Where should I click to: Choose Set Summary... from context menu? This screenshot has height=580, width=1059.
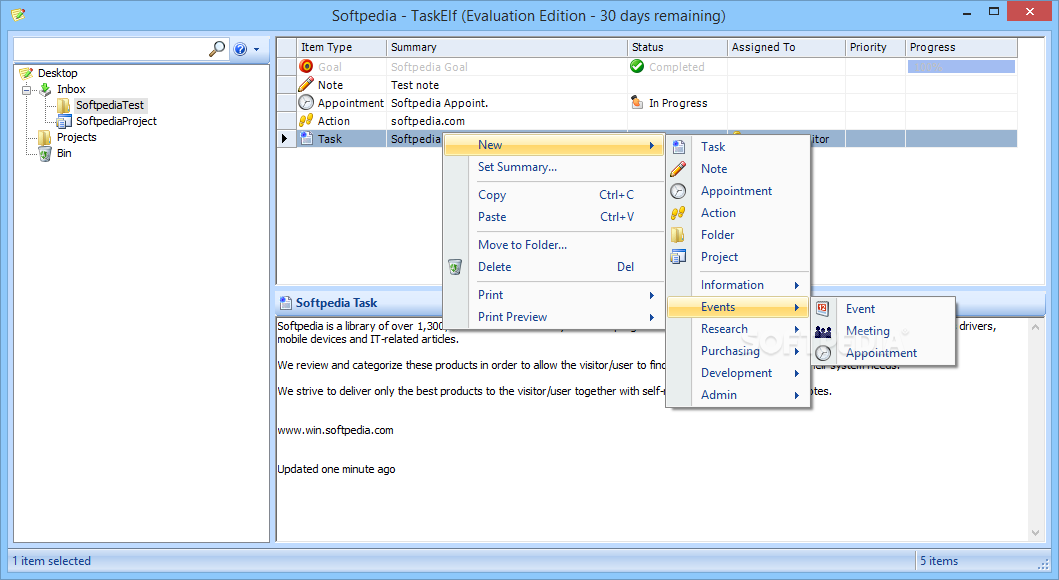554,167
